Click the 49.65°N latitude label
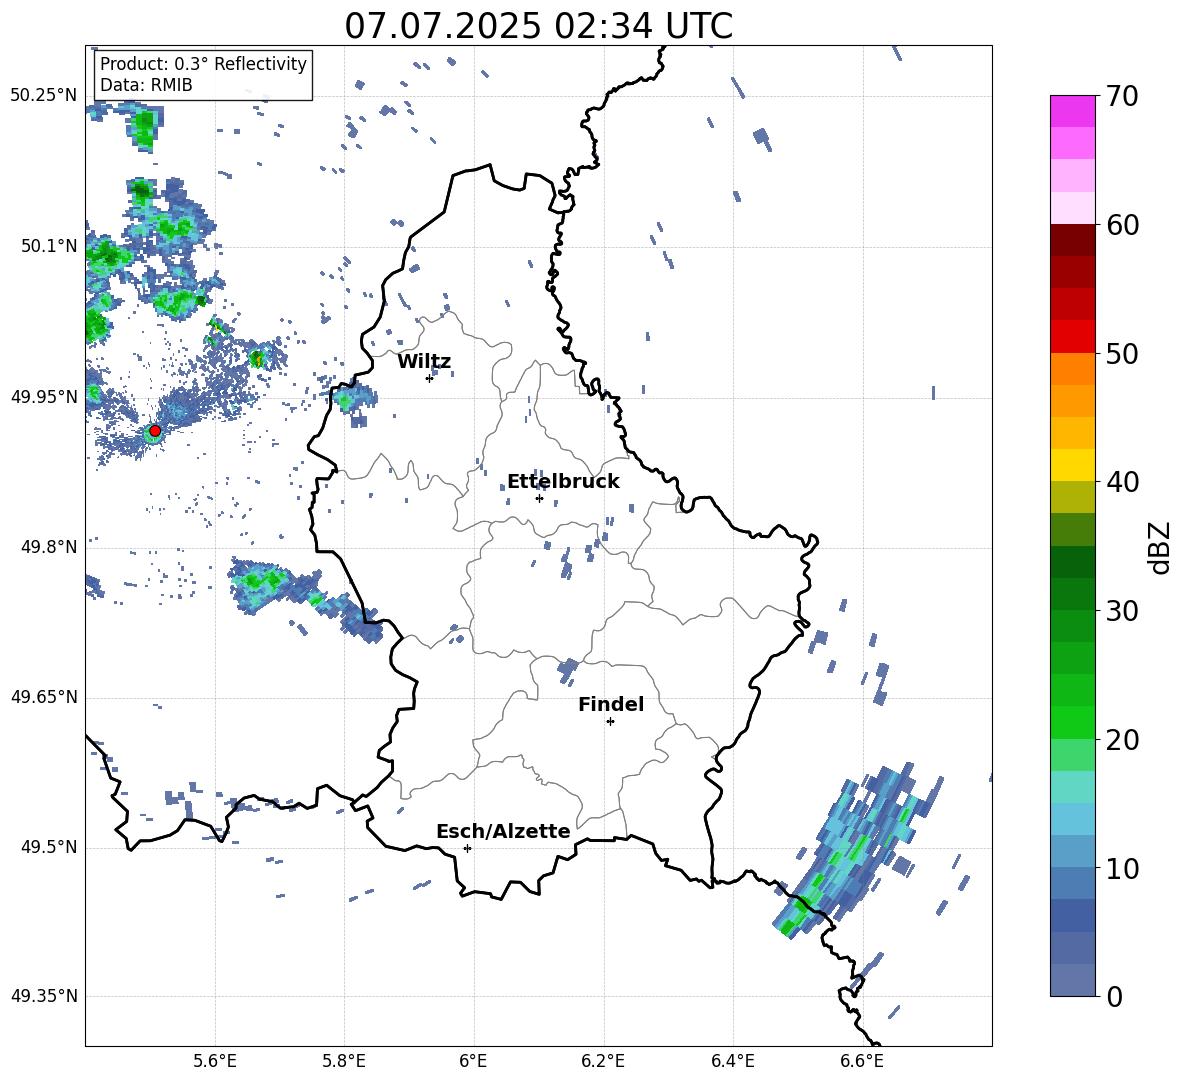Viewport: 1184px width, 1081px height. pyautogui.click(x=44, y=696)
